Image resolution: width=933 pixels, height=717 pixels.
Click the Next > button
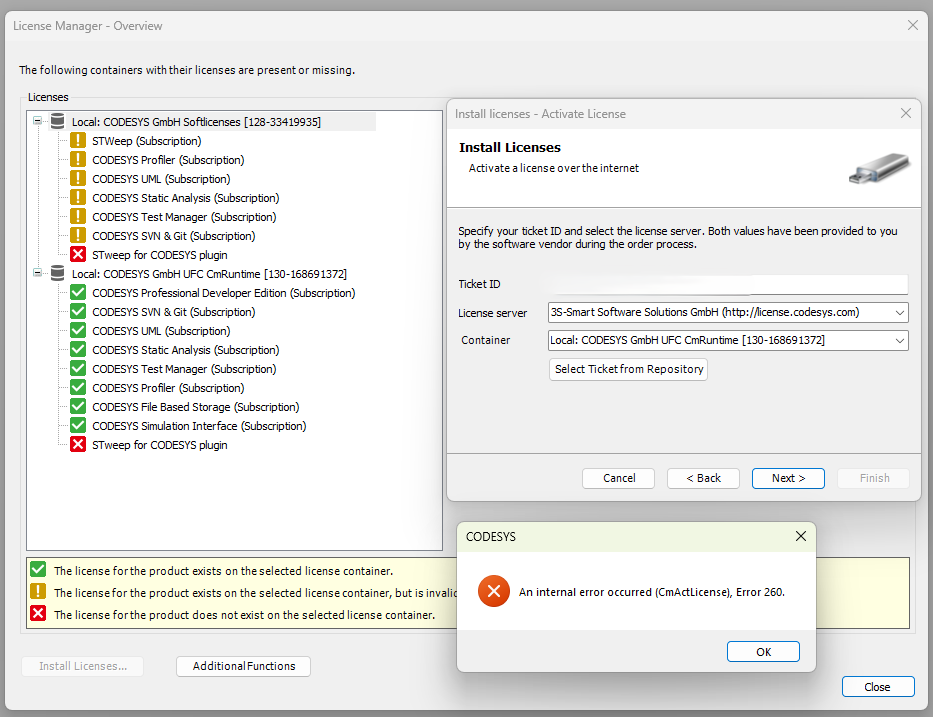point(788,478)
